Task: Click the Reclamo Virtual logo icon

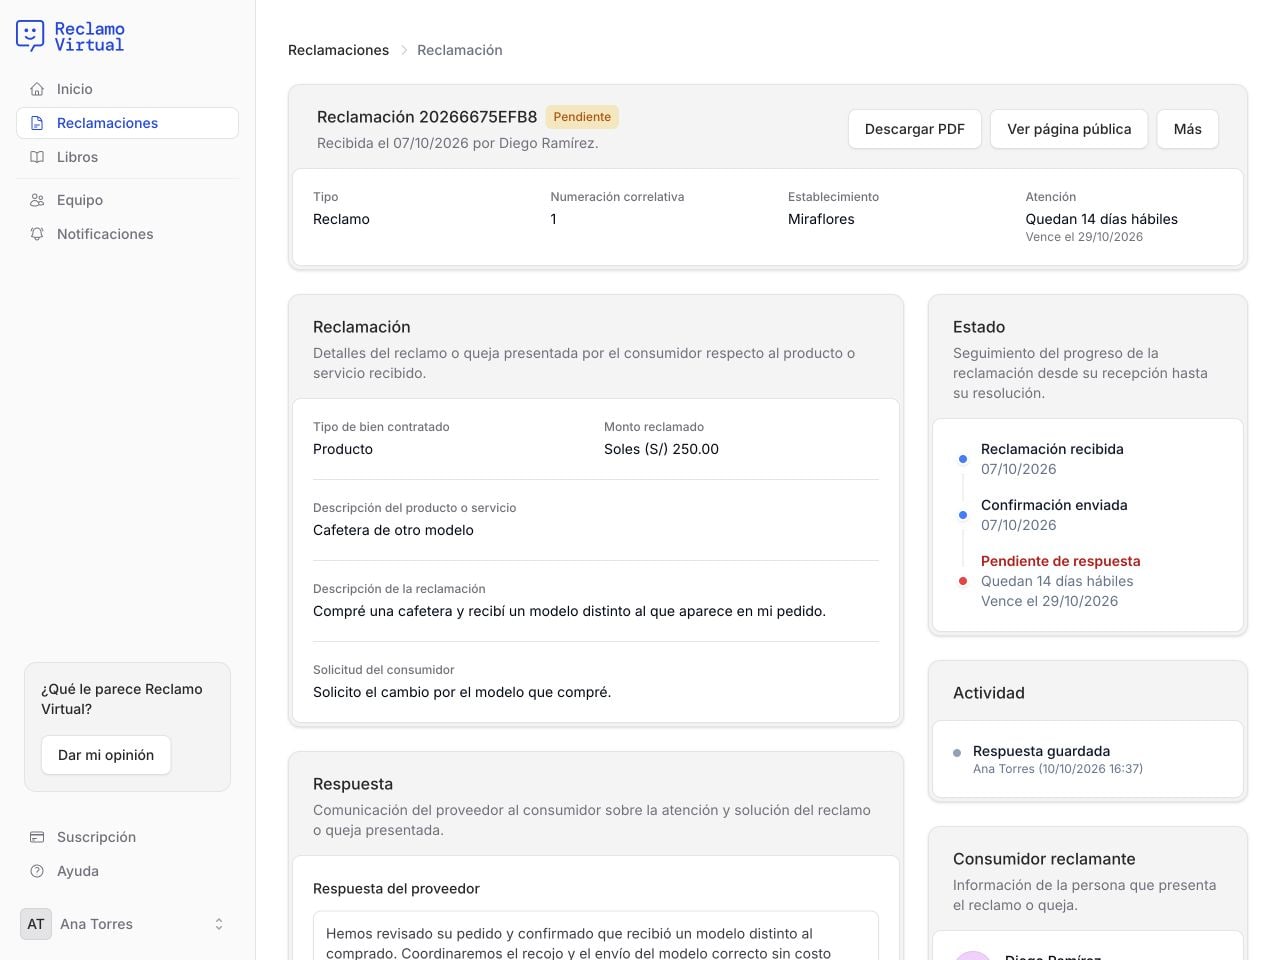Action: pos(31,36)
